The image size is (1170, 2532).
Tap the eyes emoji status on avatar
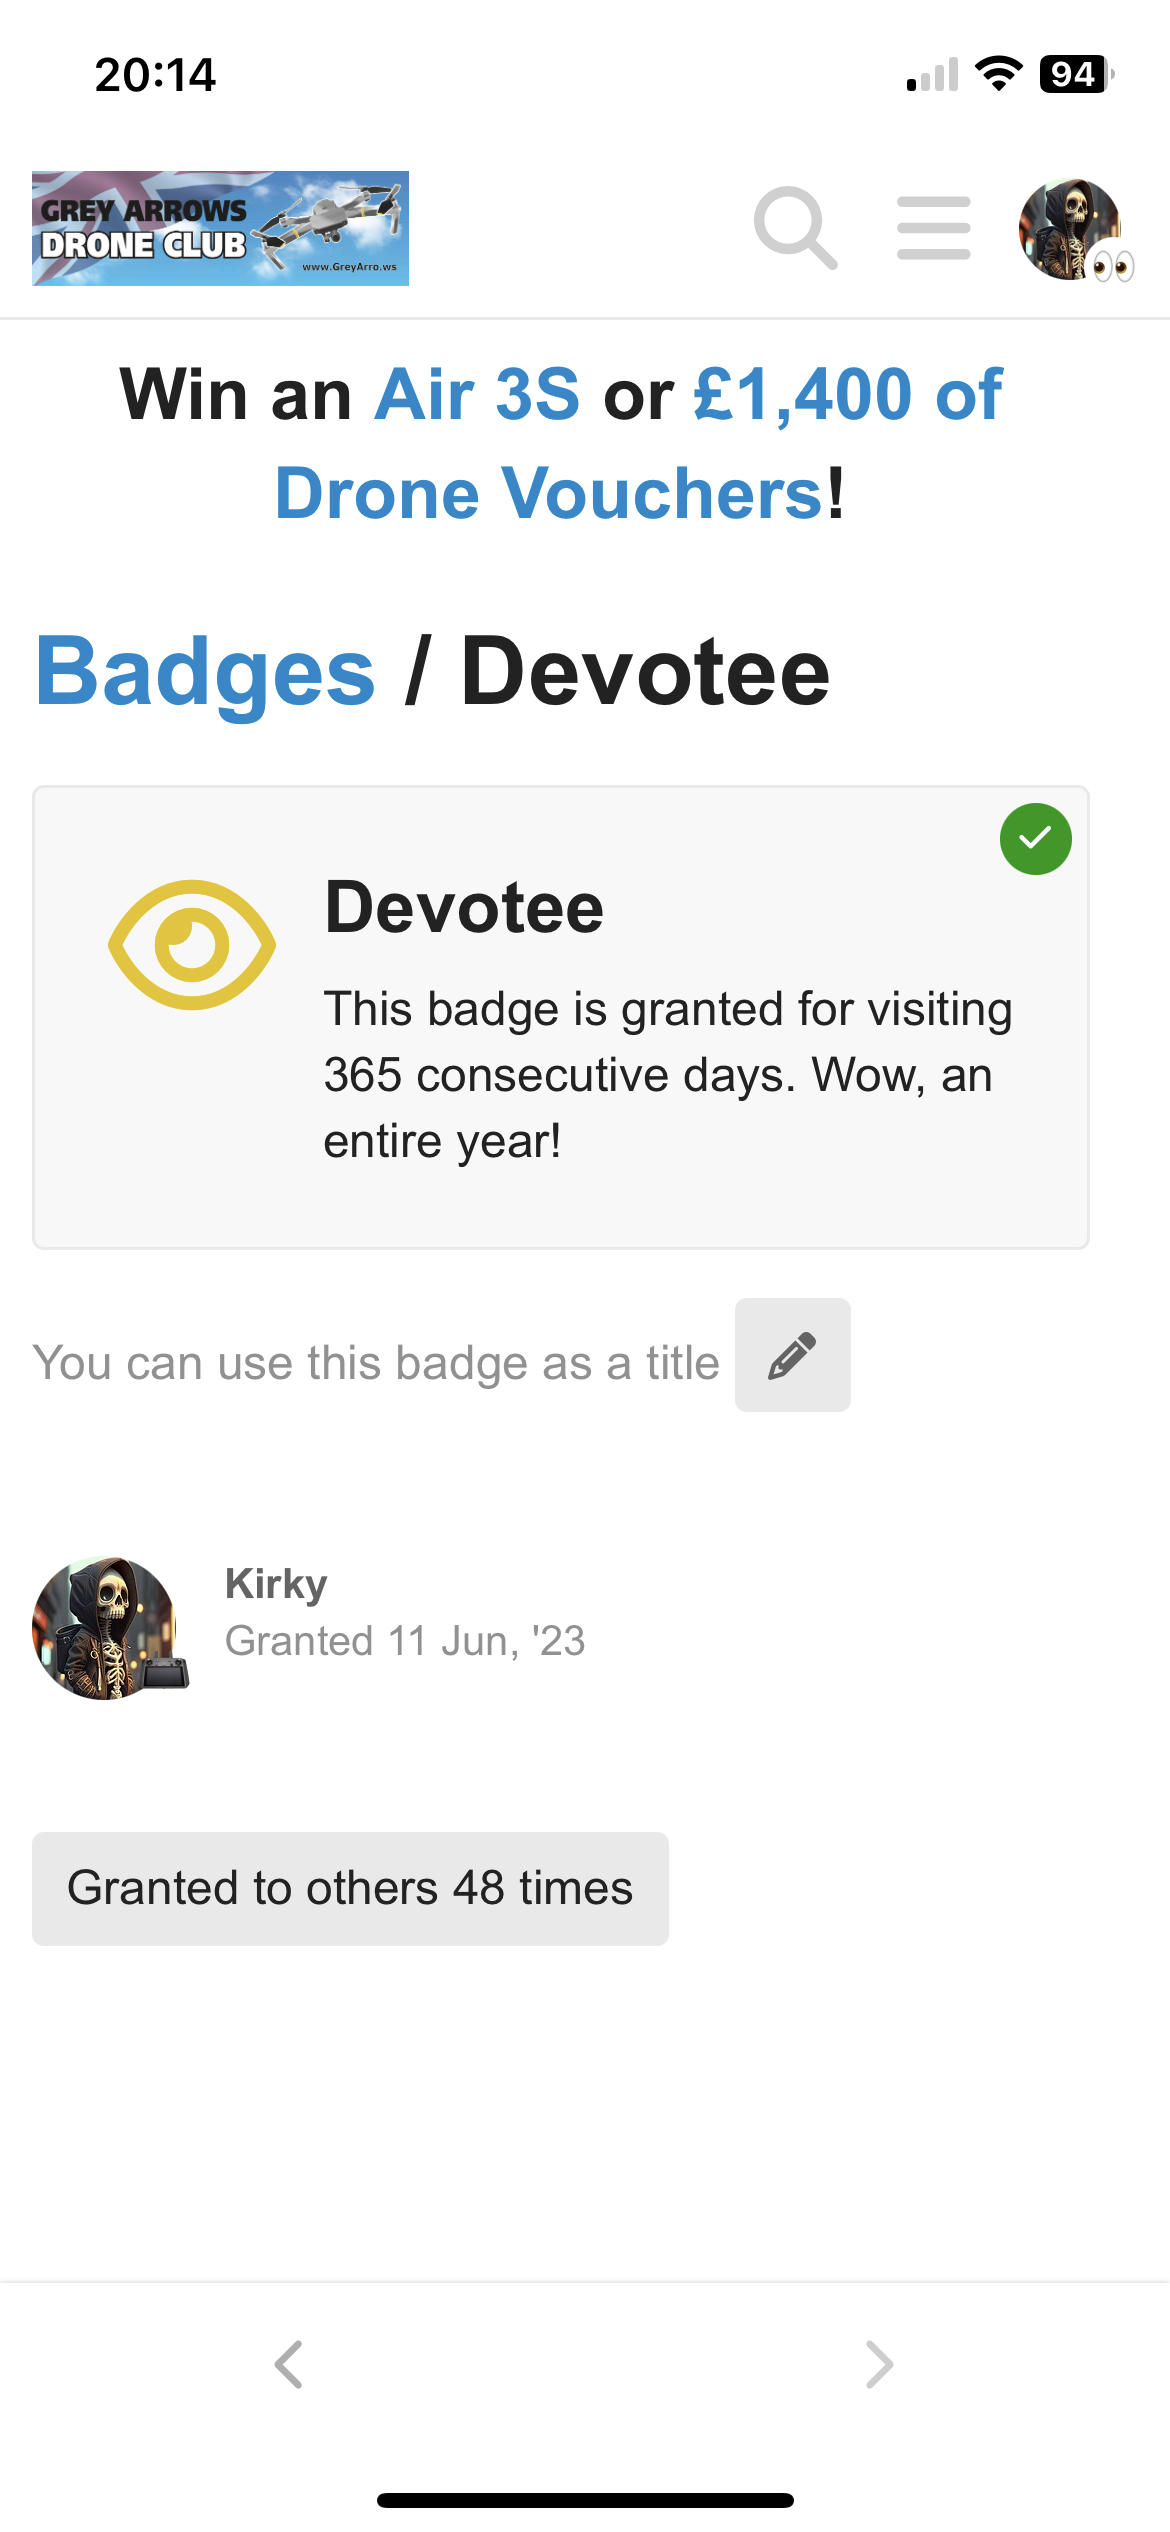[1113, 265]
